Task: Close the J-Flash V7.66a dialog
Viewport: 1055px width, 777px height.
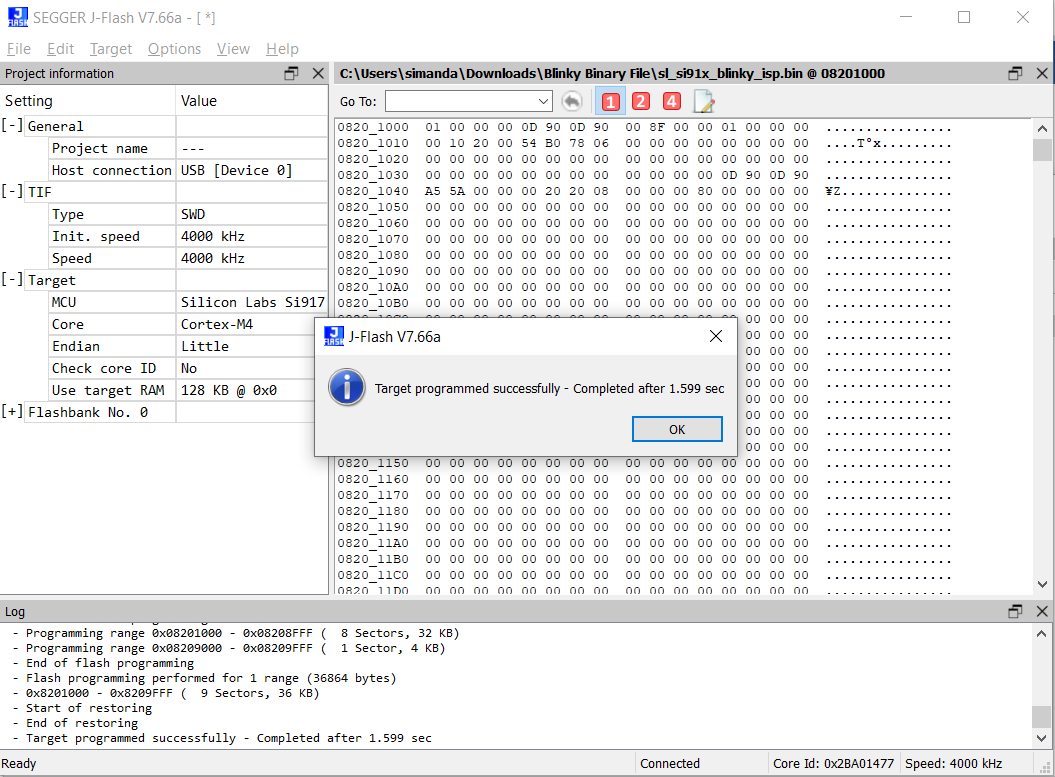Action: click(716, 336)
